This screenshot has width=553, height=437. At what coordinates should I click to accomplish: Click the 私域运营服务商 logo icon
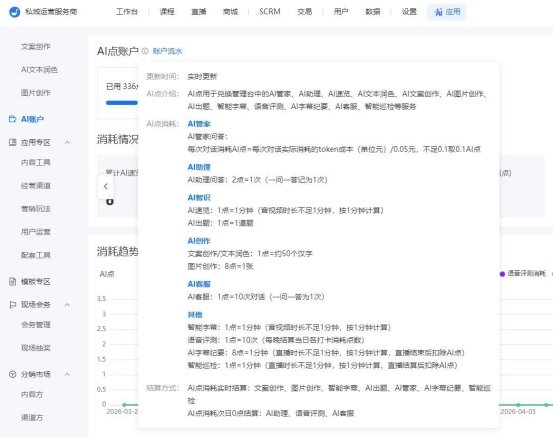pyautogui.click(x=14, y=12)
